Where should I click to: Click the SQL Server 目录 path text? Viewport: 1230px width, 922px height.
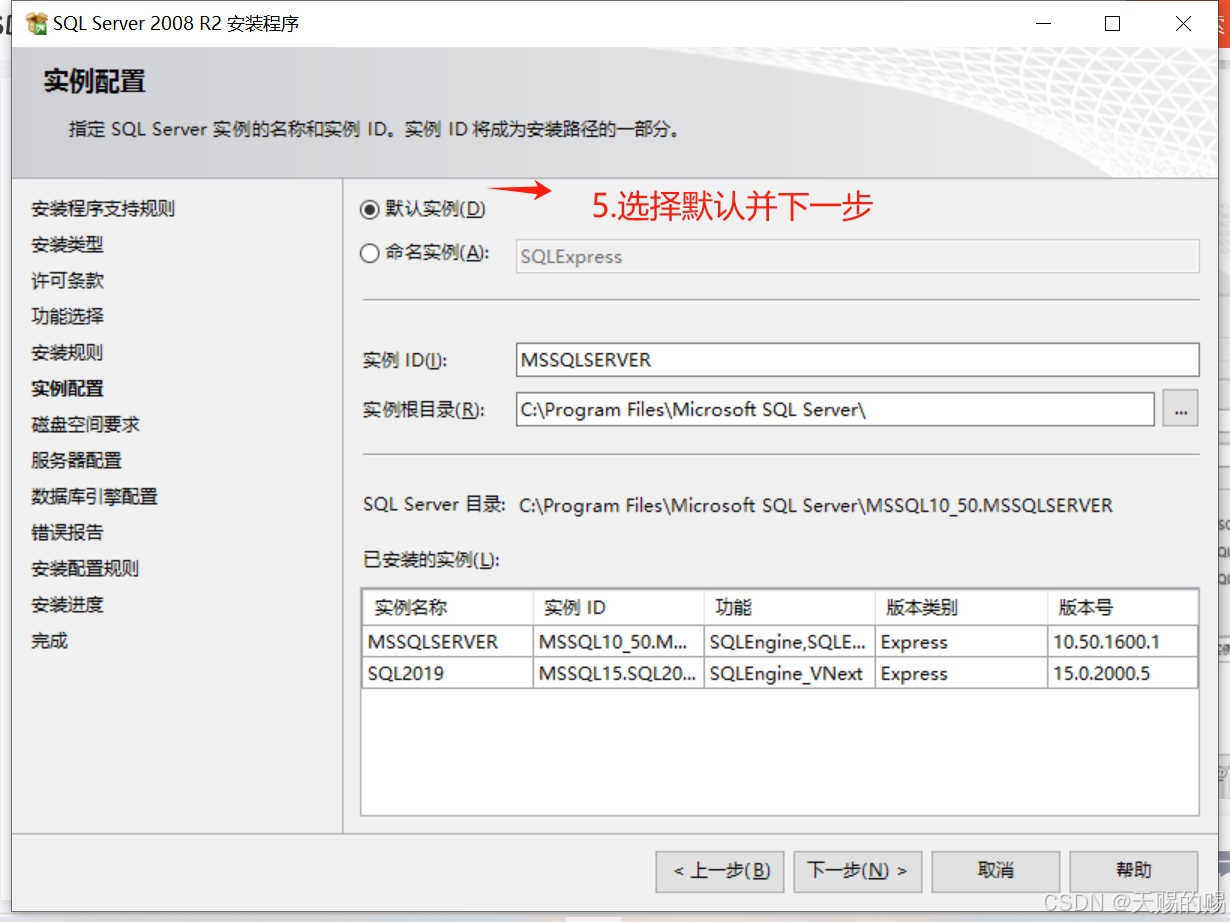pos(816,506)
